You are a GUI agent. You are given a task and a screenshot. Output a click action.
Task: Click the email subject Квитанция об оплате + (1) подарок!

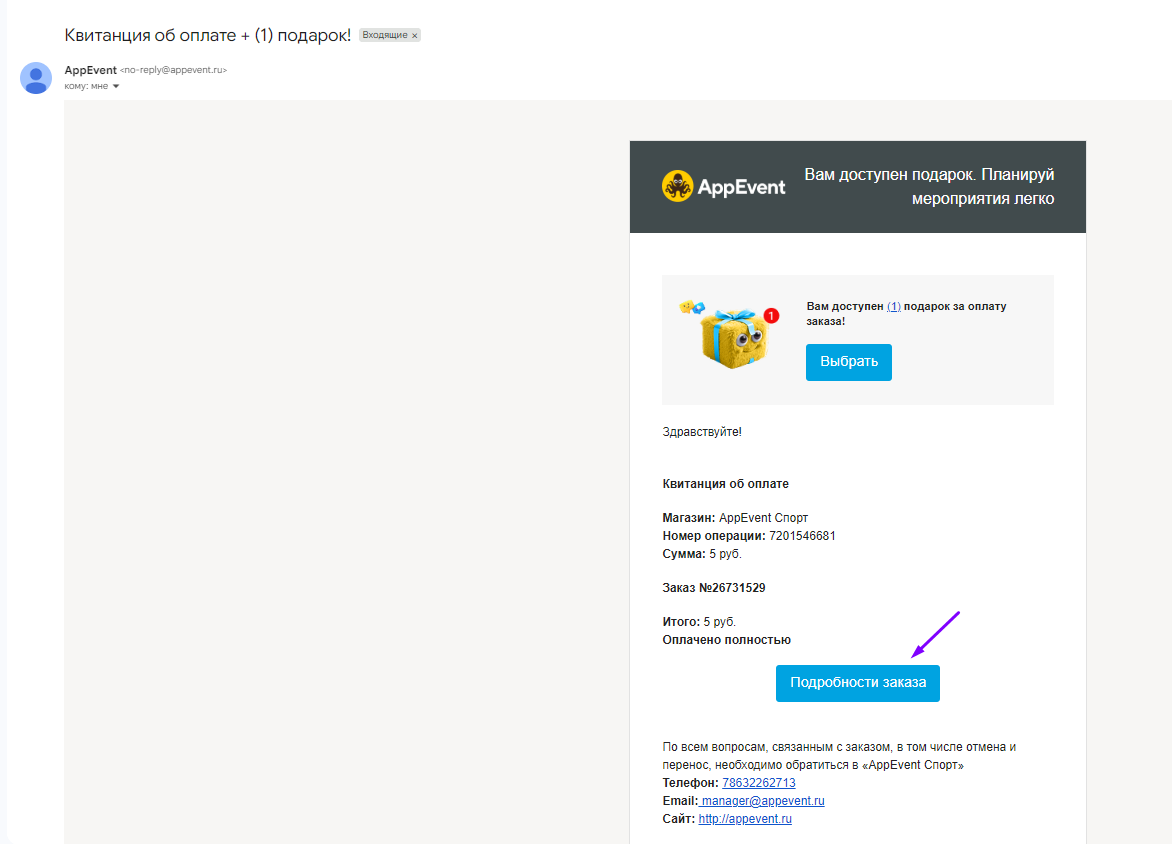[208, 35]
